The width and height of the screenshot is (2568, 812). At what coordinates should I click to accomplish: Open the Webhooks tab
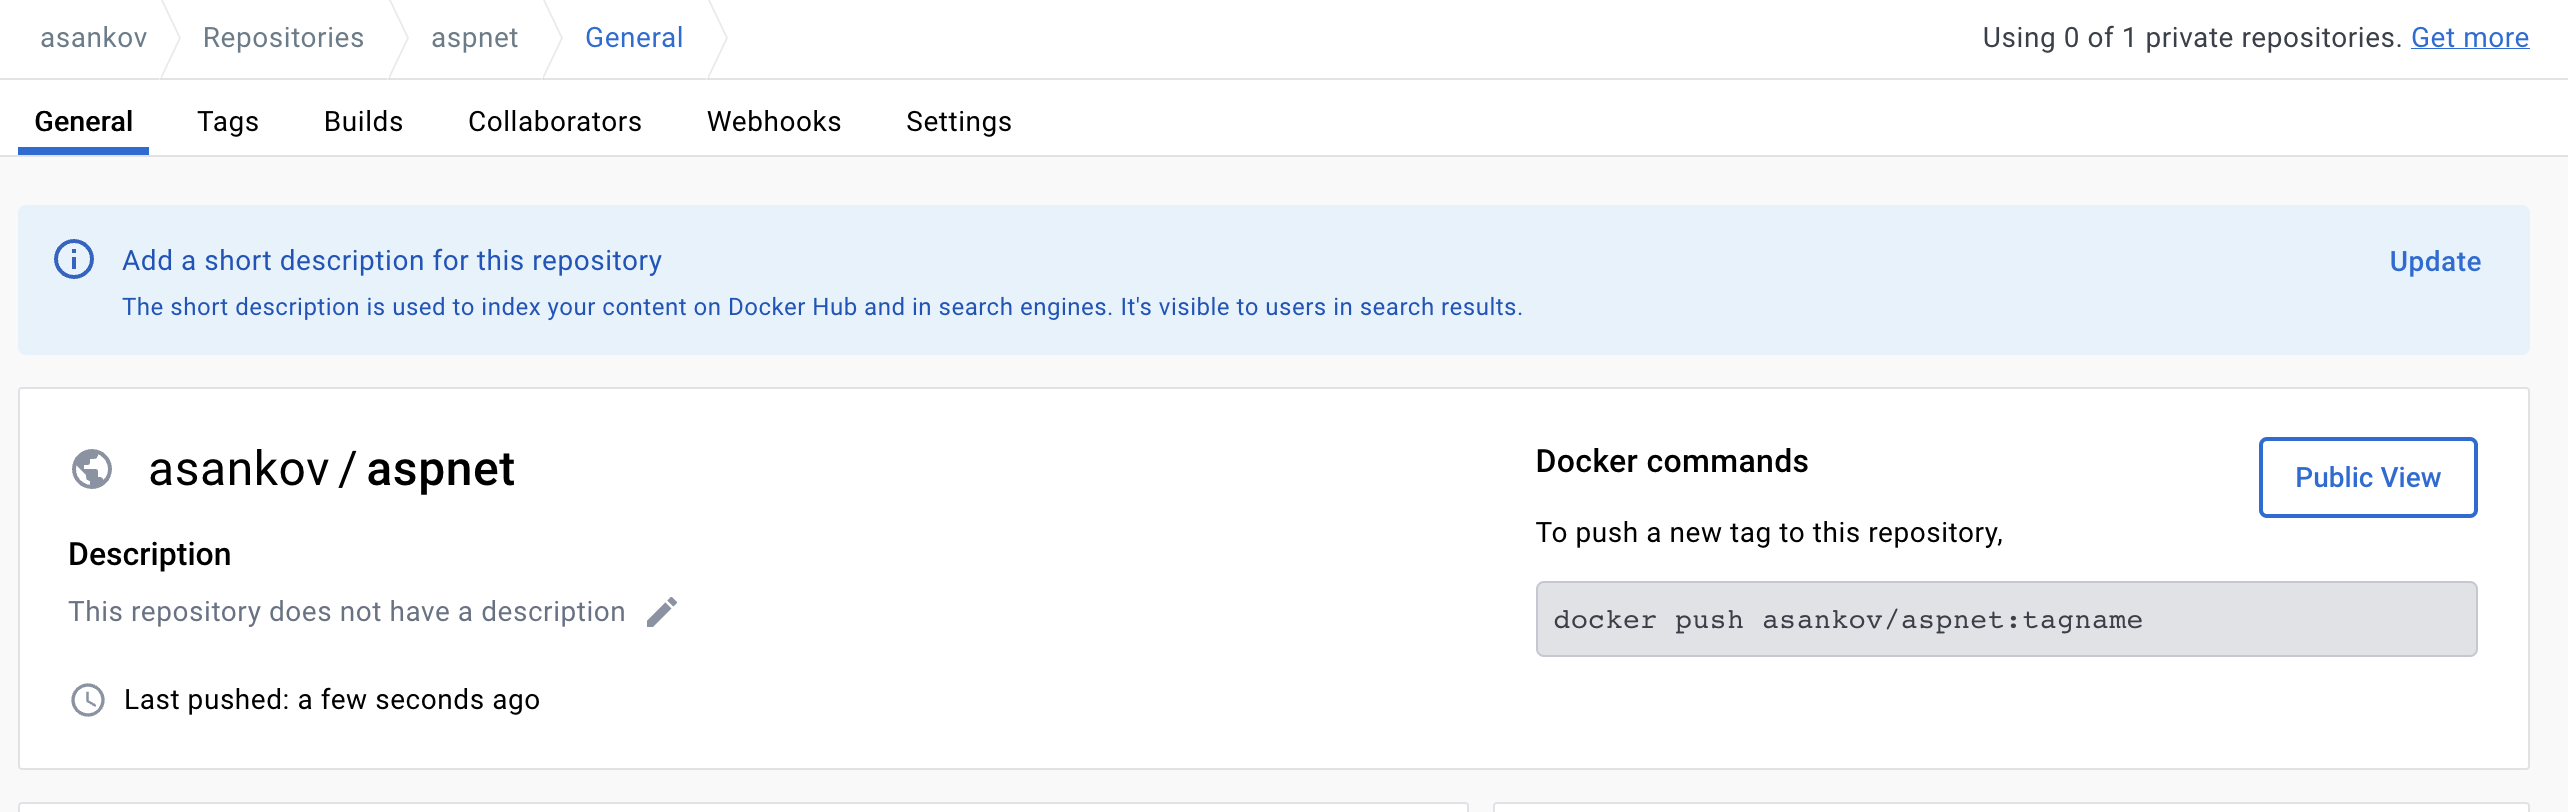click(x=774, y=121)
